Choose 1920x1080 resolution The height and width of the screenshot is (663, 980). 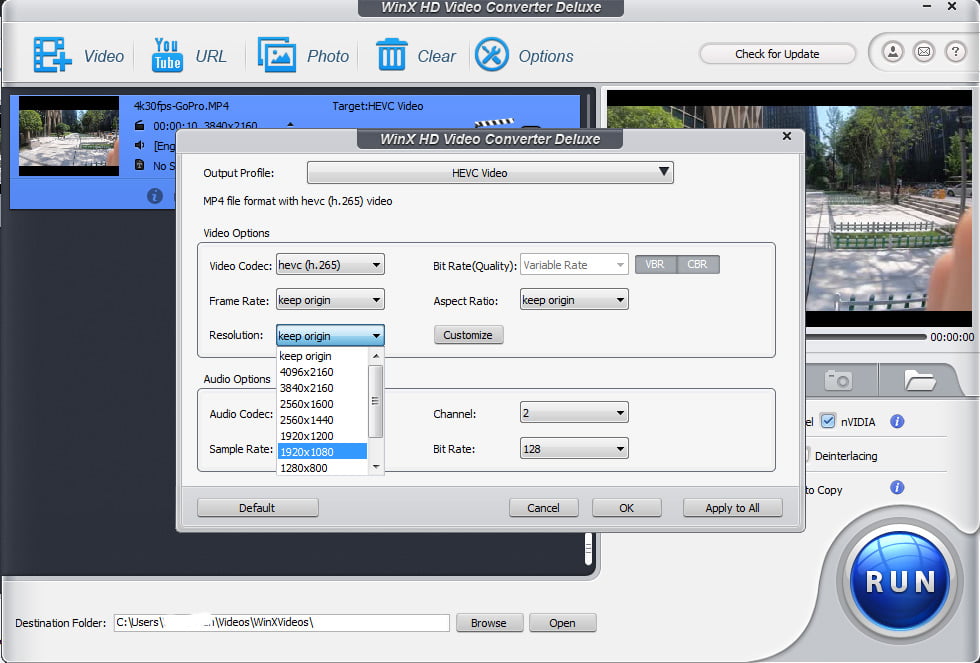(x=322, y=452)
